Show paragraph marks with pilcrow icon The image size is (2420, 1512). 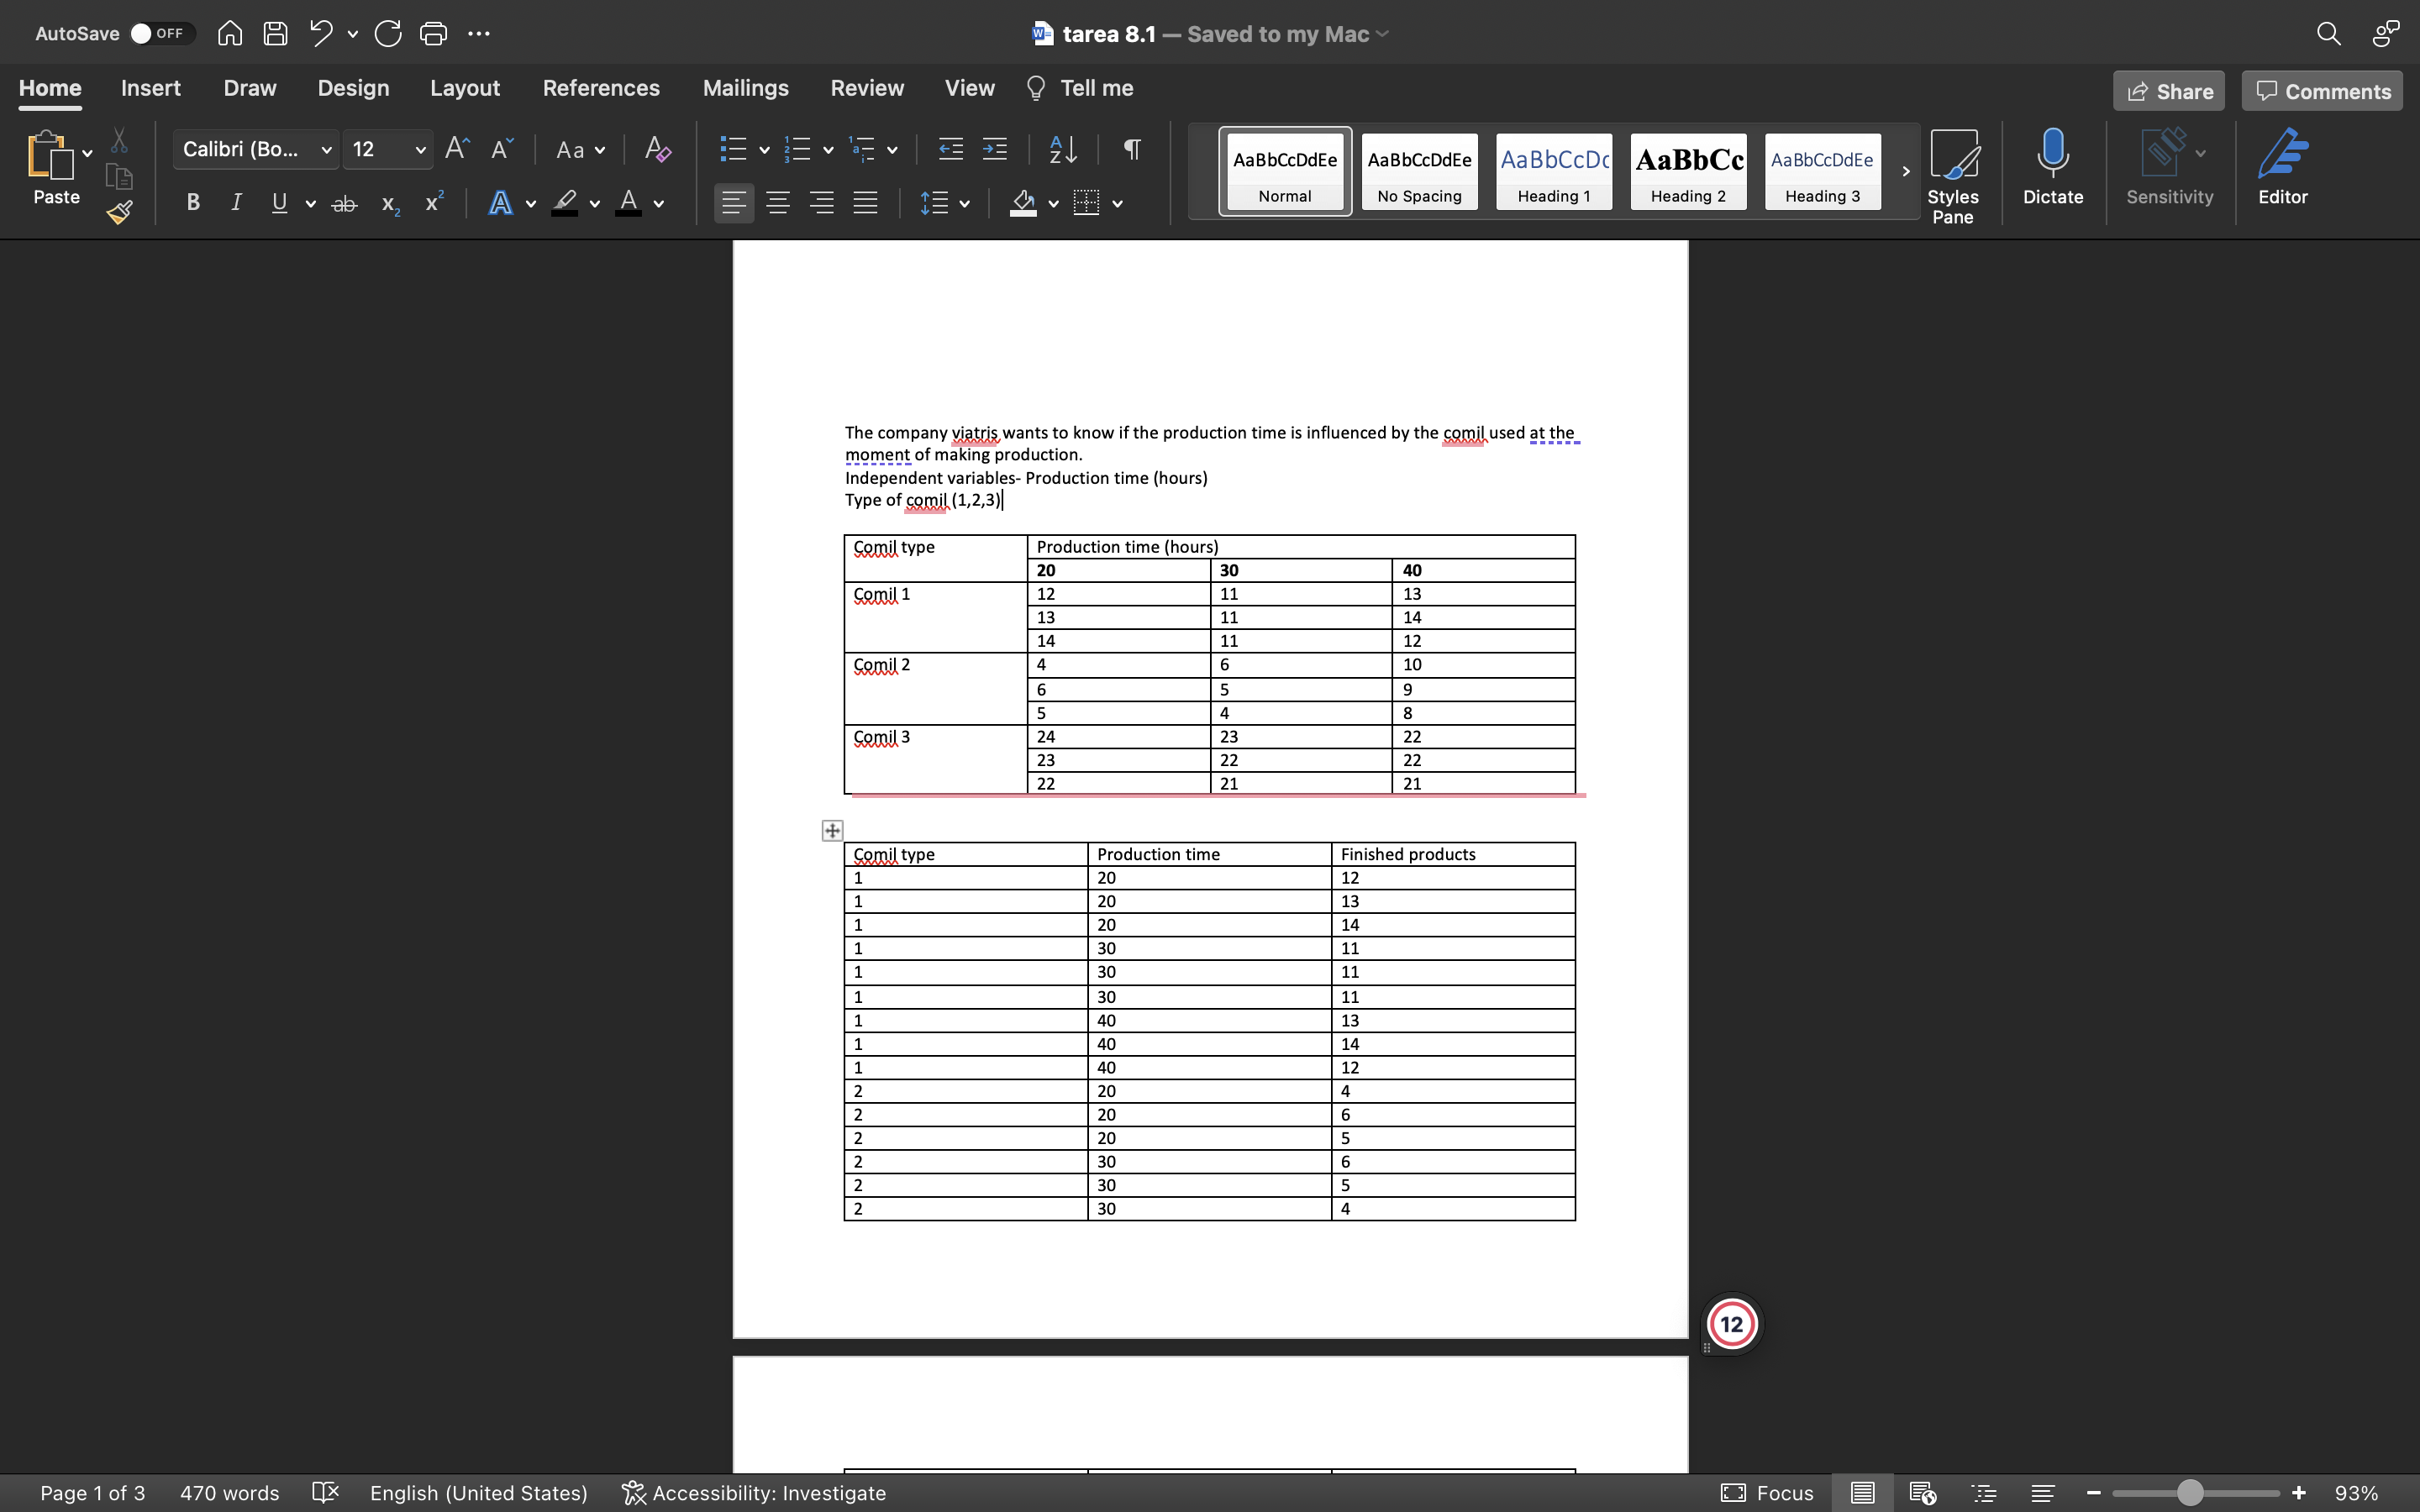pyautogui.click(x=1132, y=150)
